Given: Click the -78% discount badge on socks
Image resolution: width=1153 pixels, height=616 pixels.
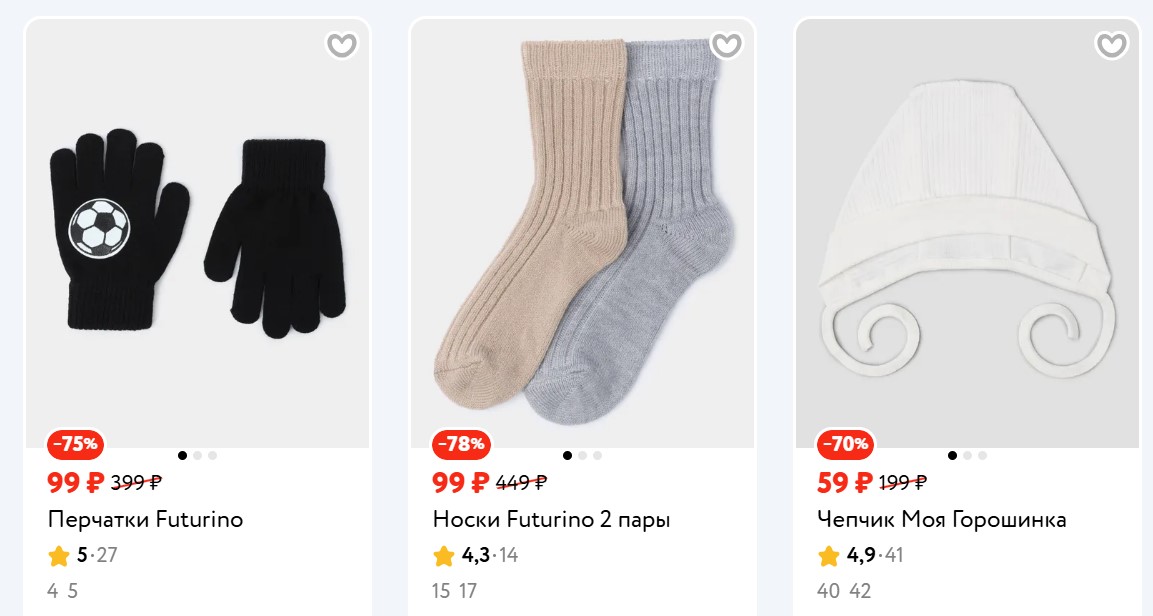Looking at the screenshot, I should coord(460,444).
